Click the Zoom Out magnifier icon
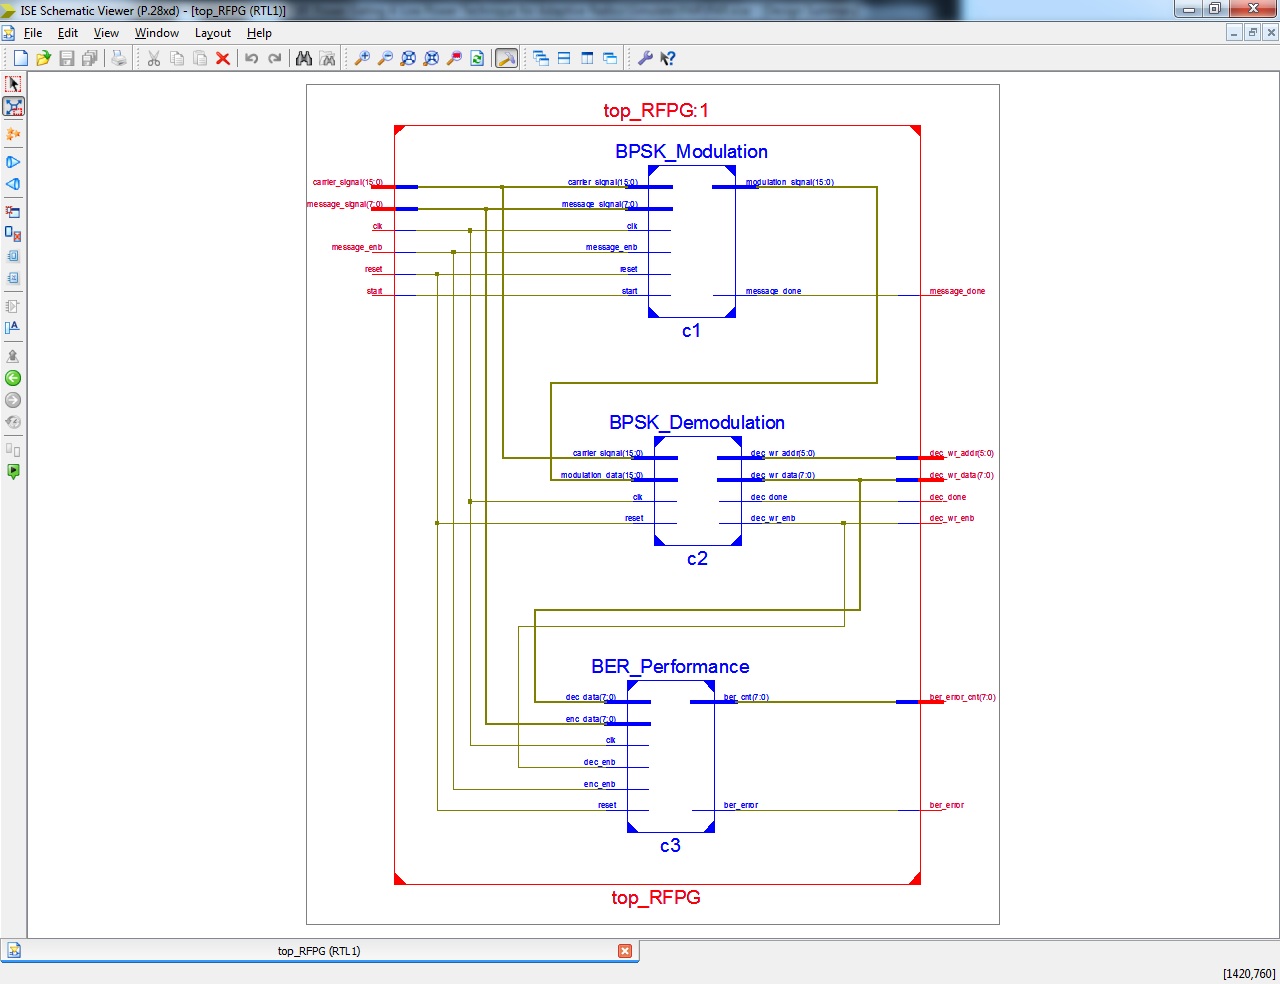The width and height of the screenshot is (1280, 984). (x=385, y=58)
